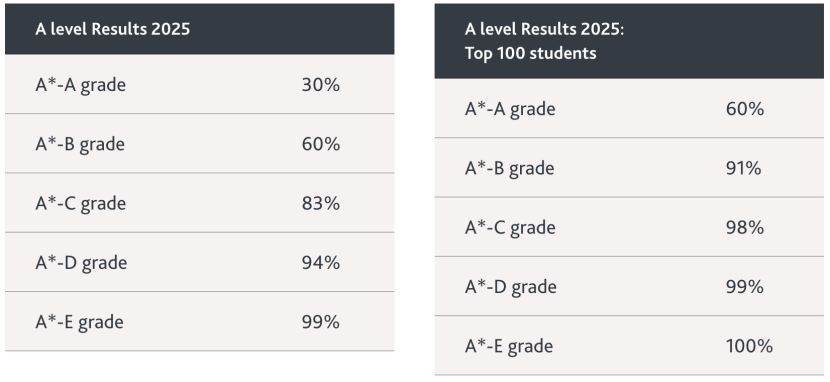Select the A*-D grade label in left table
830x382 pixels.
[81, 262]
